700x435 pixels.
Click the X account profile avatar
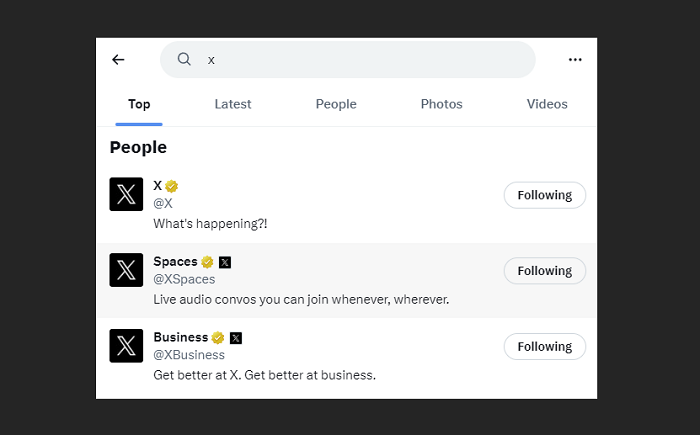[x=126, y=194]
